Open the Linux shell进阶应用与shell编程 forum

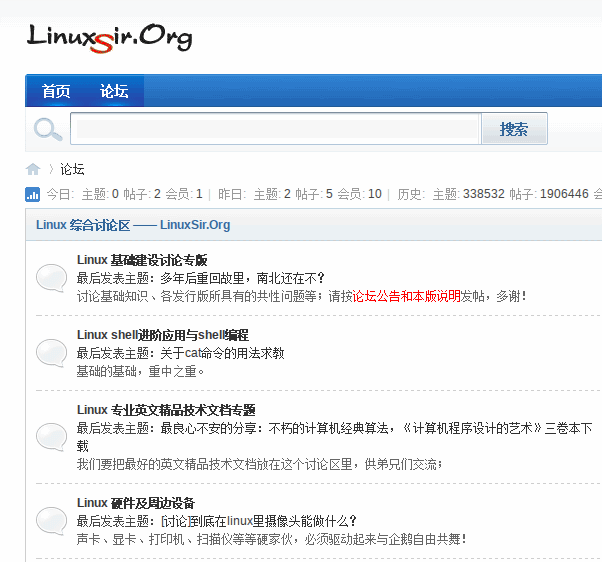tap(163, 335)
